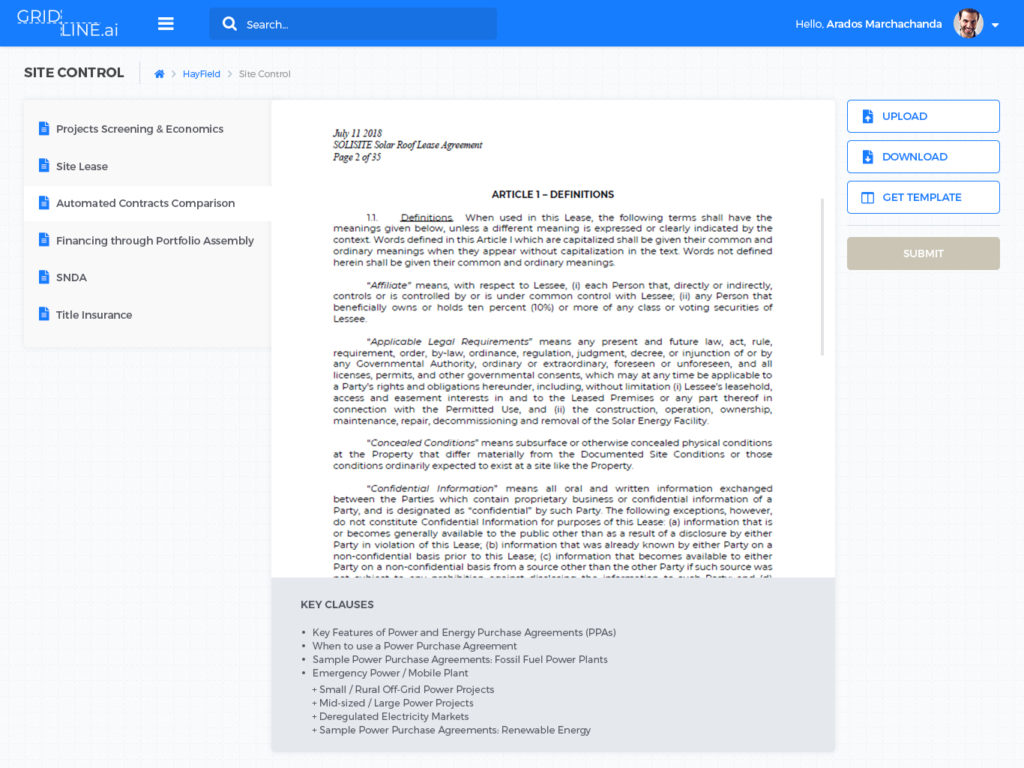Click the GRIDLINE.ai logo
Image resolution: width=1024 pixels, height=768 pixels.
(68, 23)
